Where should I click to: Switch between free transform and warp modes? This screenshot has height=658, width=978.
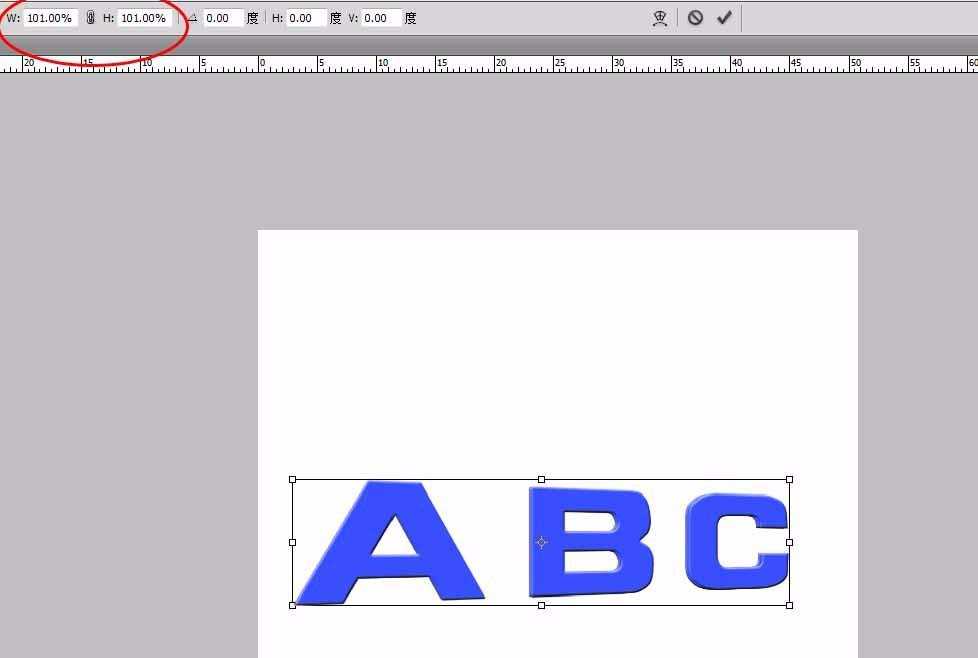660,17
